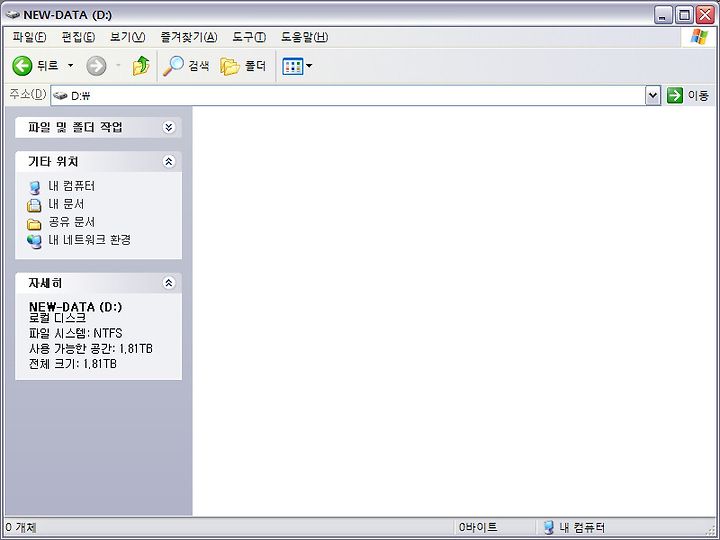The image size is (720, 540).
Task: Expand the Views dropdown arrow
Action: [309, 66]
